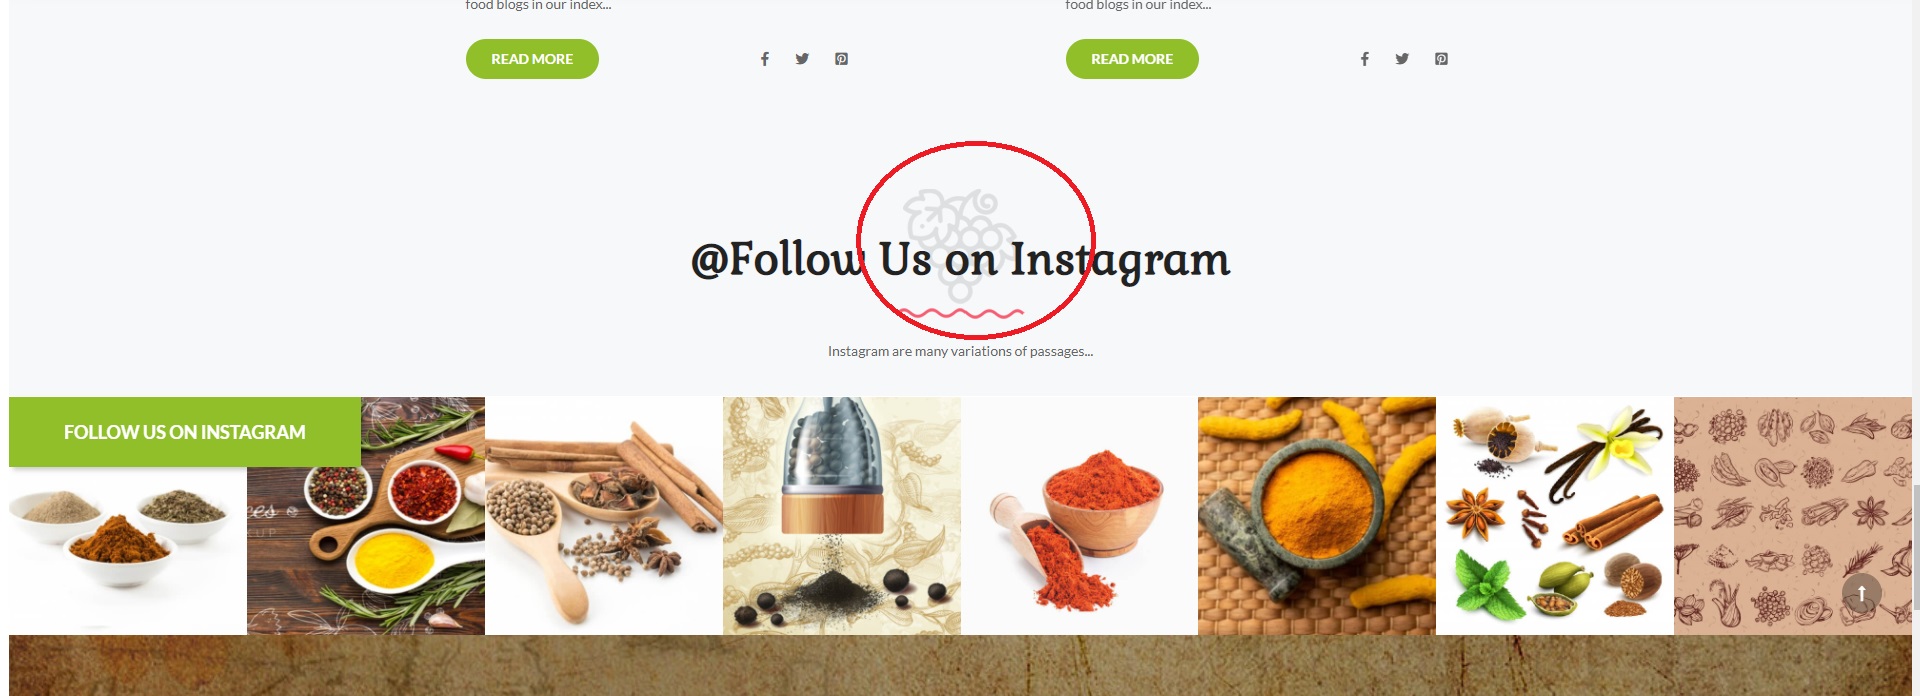Image resolution: width=1920 pixels, height=696 pixels.
Task: Click the FOLLOW US ON INSTAGRAM banner
Action: click(185, 432)
